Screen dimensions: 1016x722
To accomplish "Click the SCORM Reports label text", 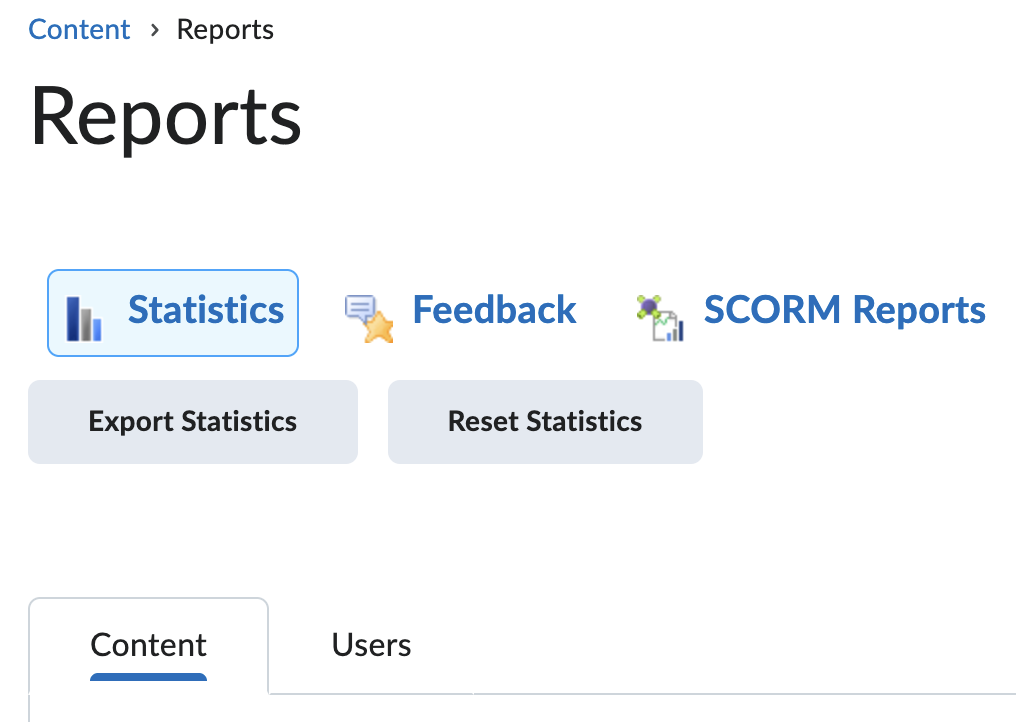I will (x=844, y=310).
